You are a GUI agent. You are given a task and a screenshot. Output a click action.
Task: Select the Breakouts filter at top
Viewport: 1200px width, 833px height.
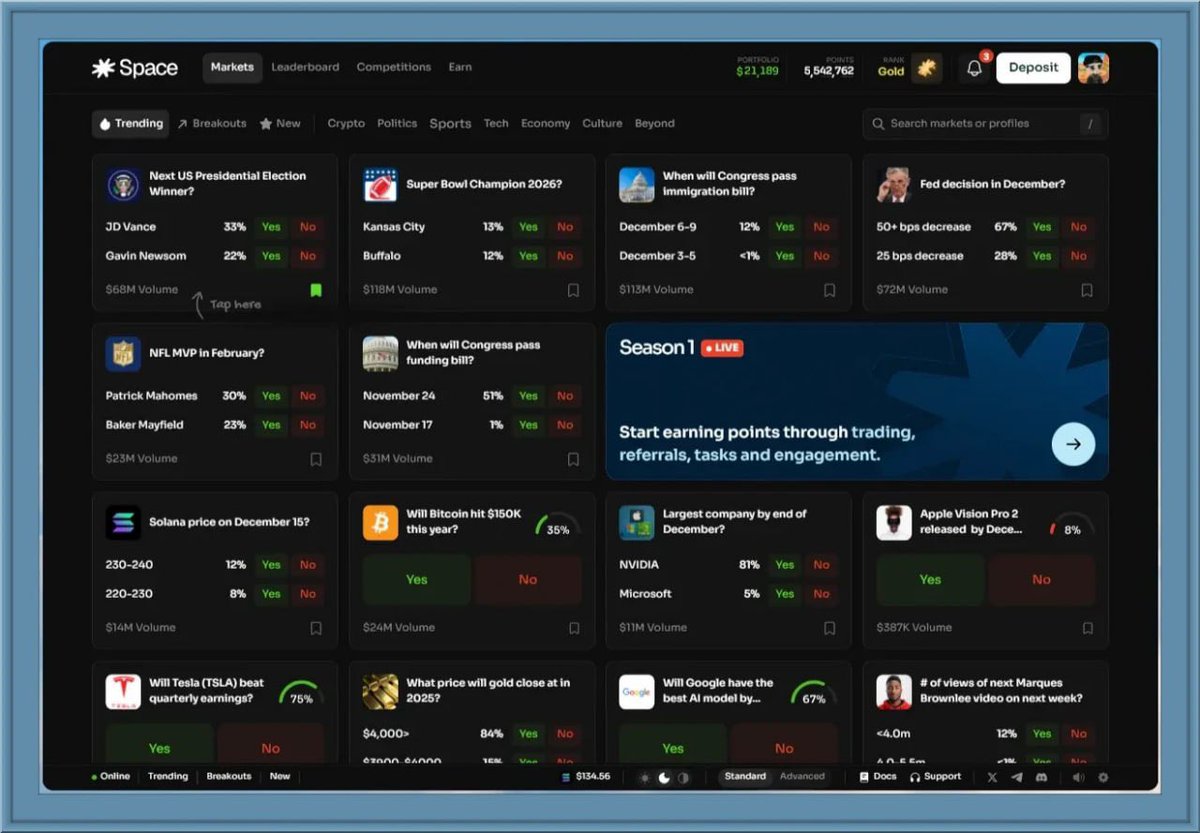point(212,124)
